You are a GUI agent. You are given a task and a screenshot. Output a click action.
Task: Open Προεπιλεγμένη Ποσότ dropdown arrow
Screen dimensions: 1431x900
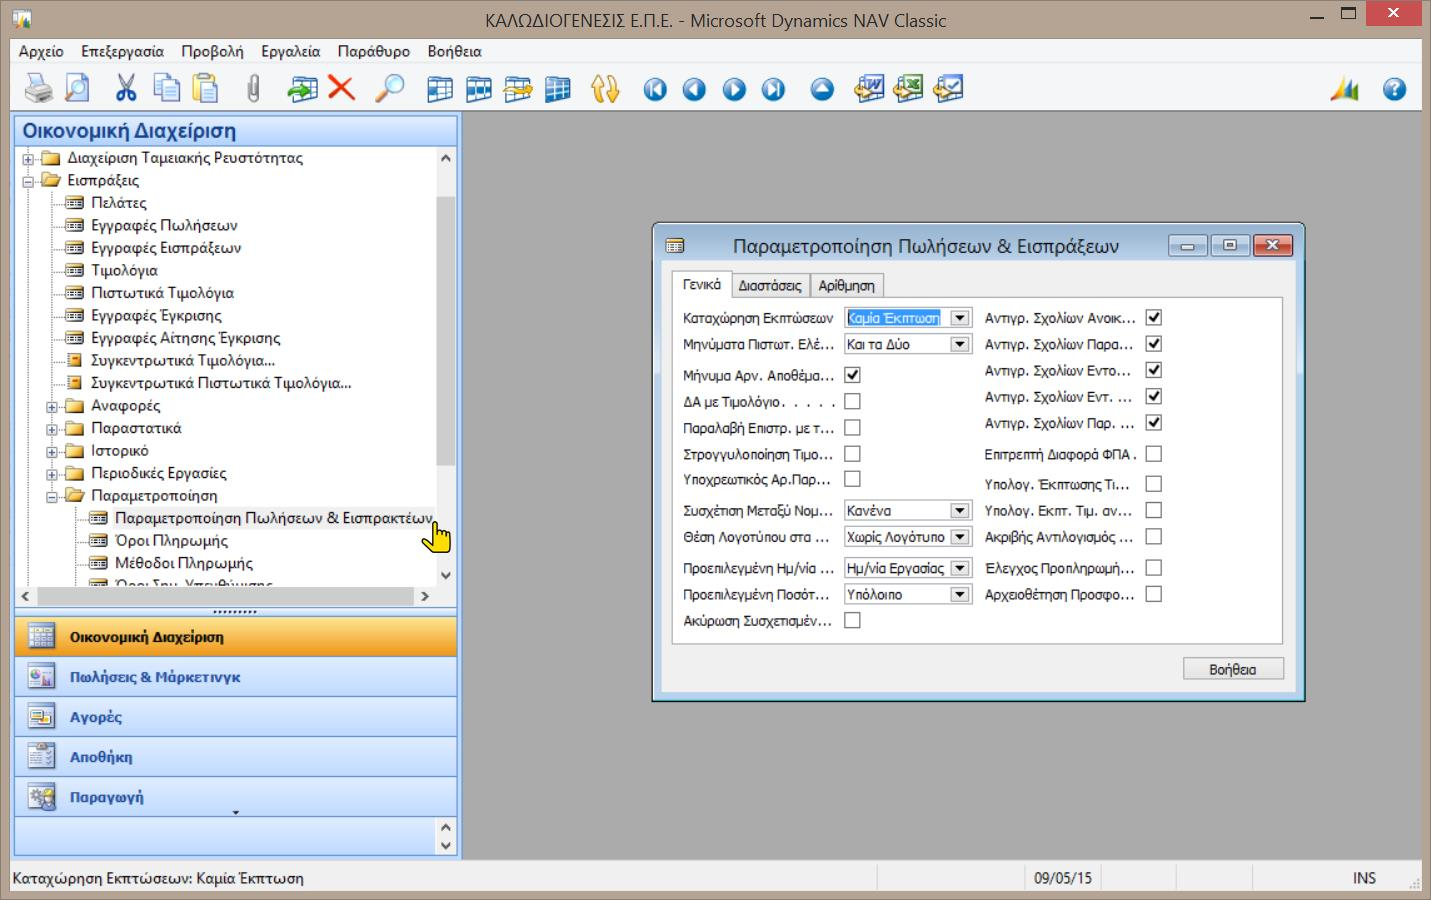[x=959, y=594]
